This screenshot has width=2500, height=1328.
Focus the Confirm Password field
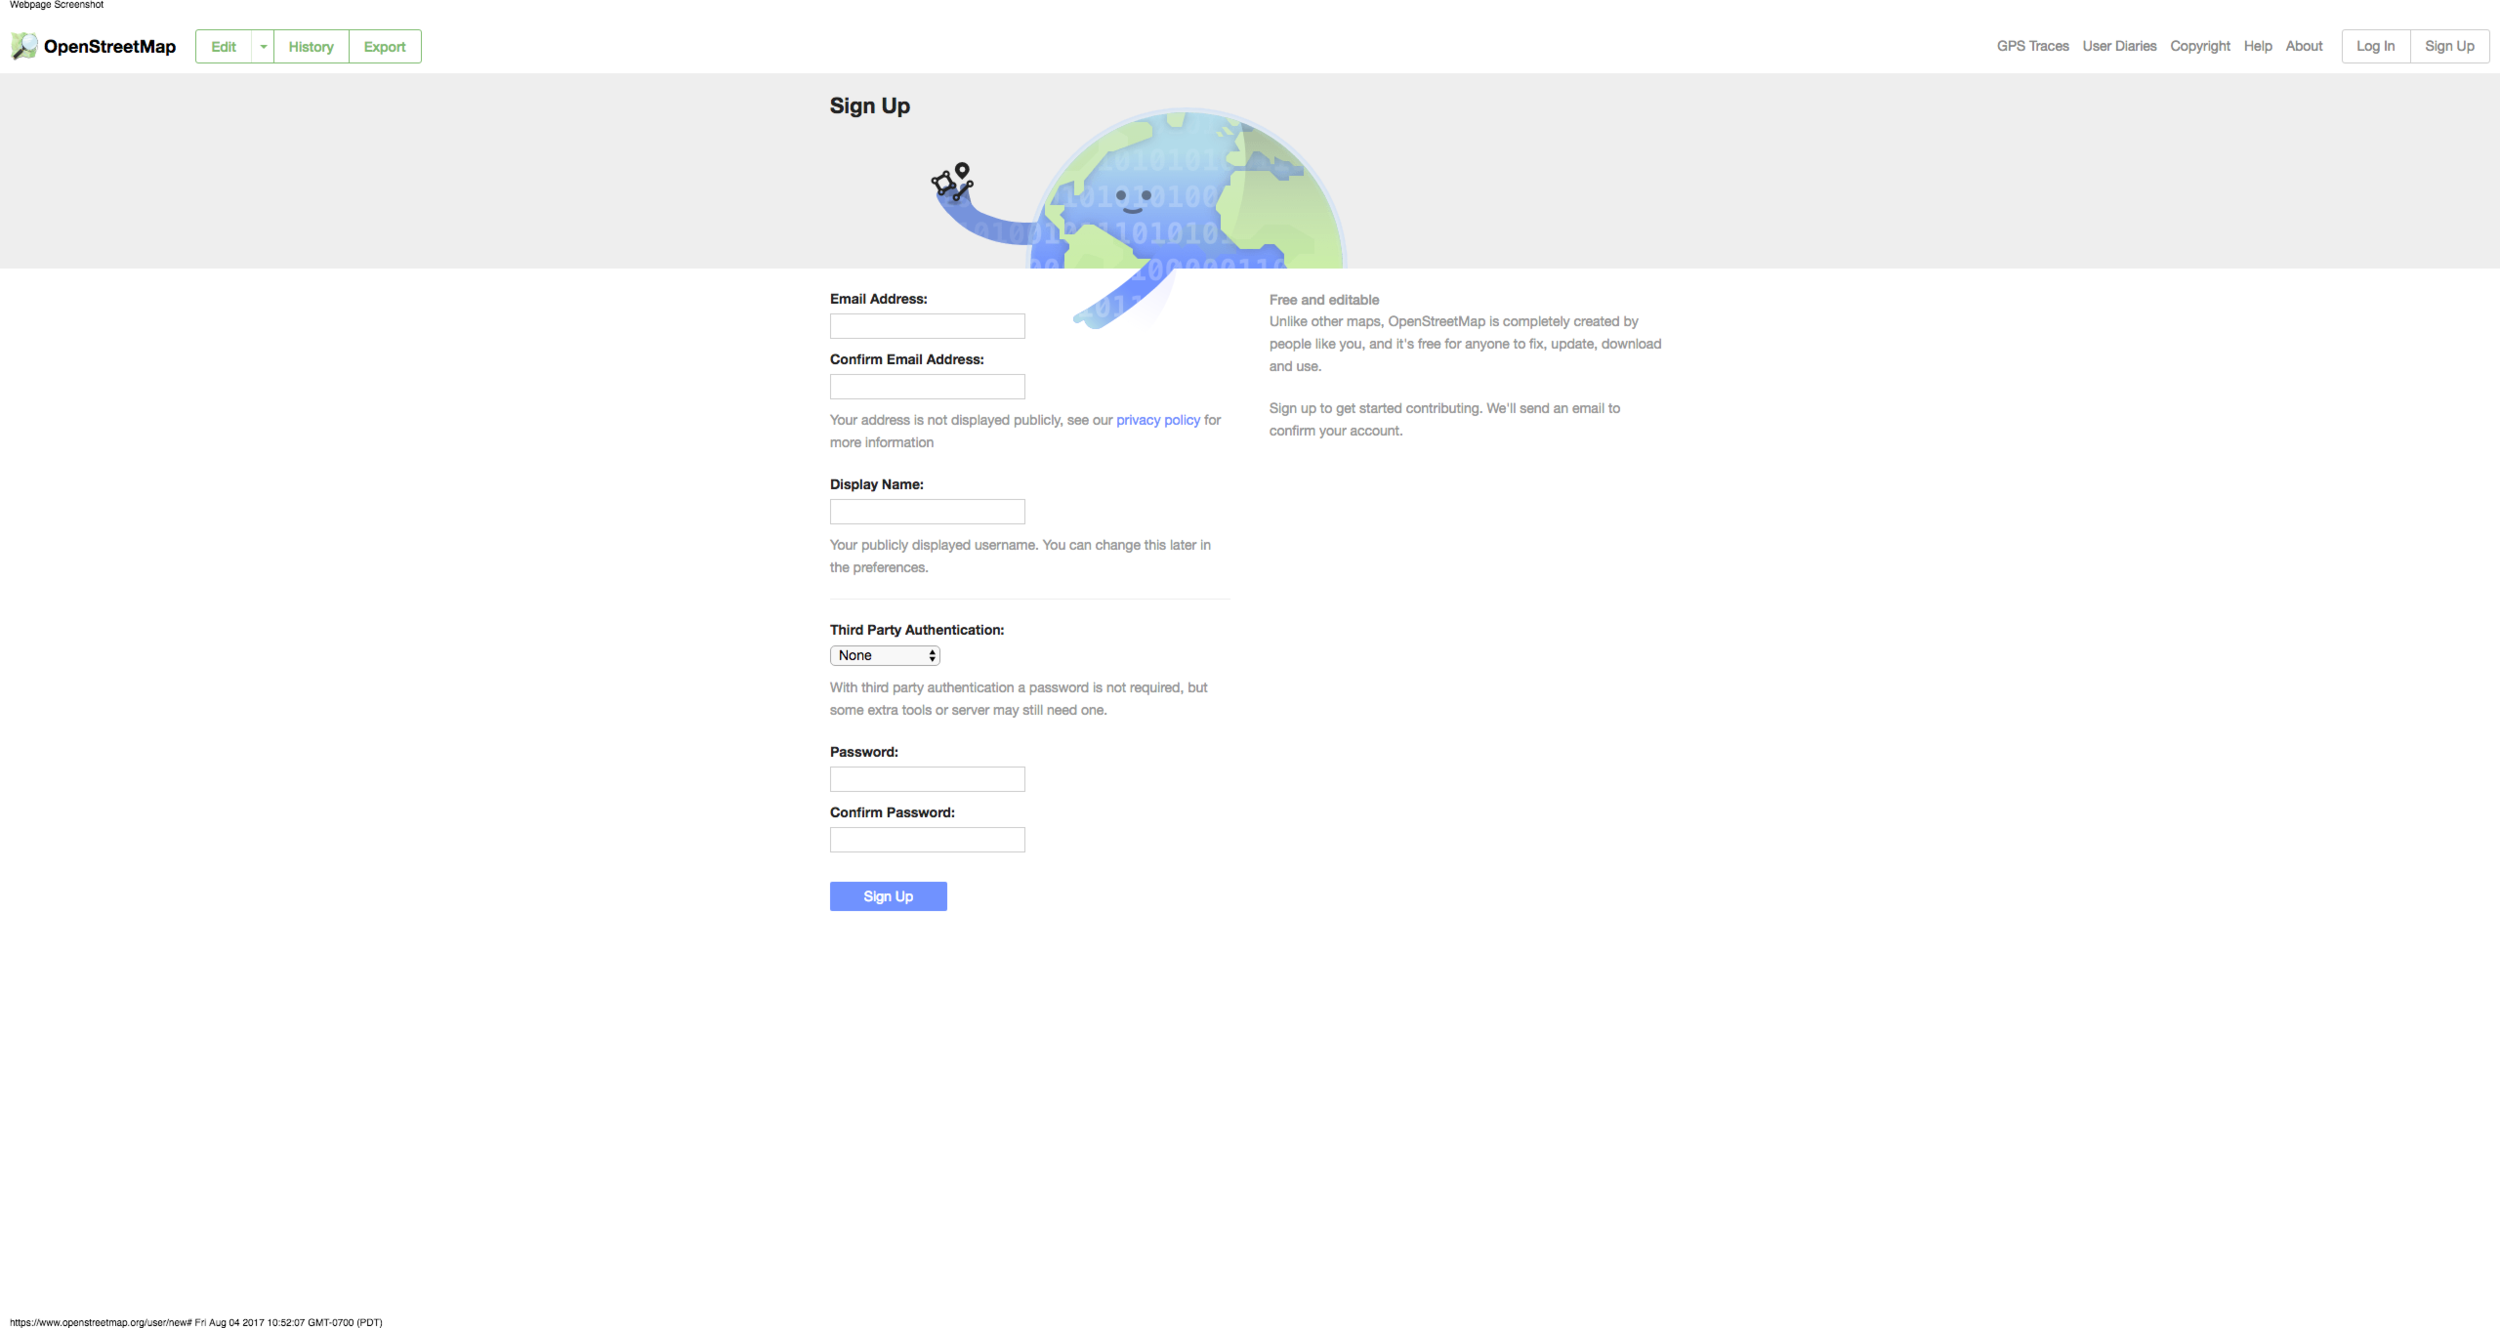pyautogui.click(x=927, y=840)
